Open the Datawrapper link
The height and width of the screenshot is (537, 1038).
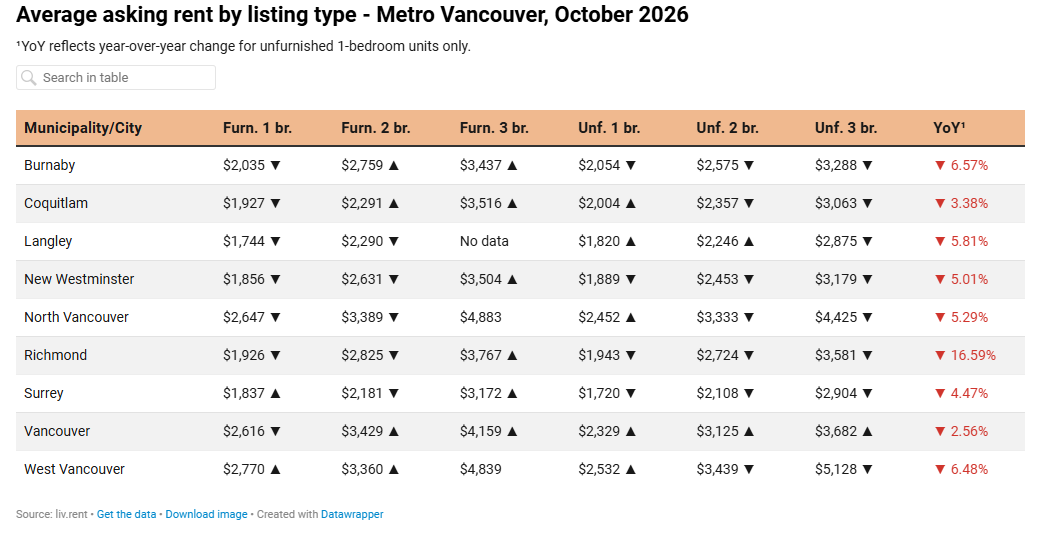[x=352, y=514]
